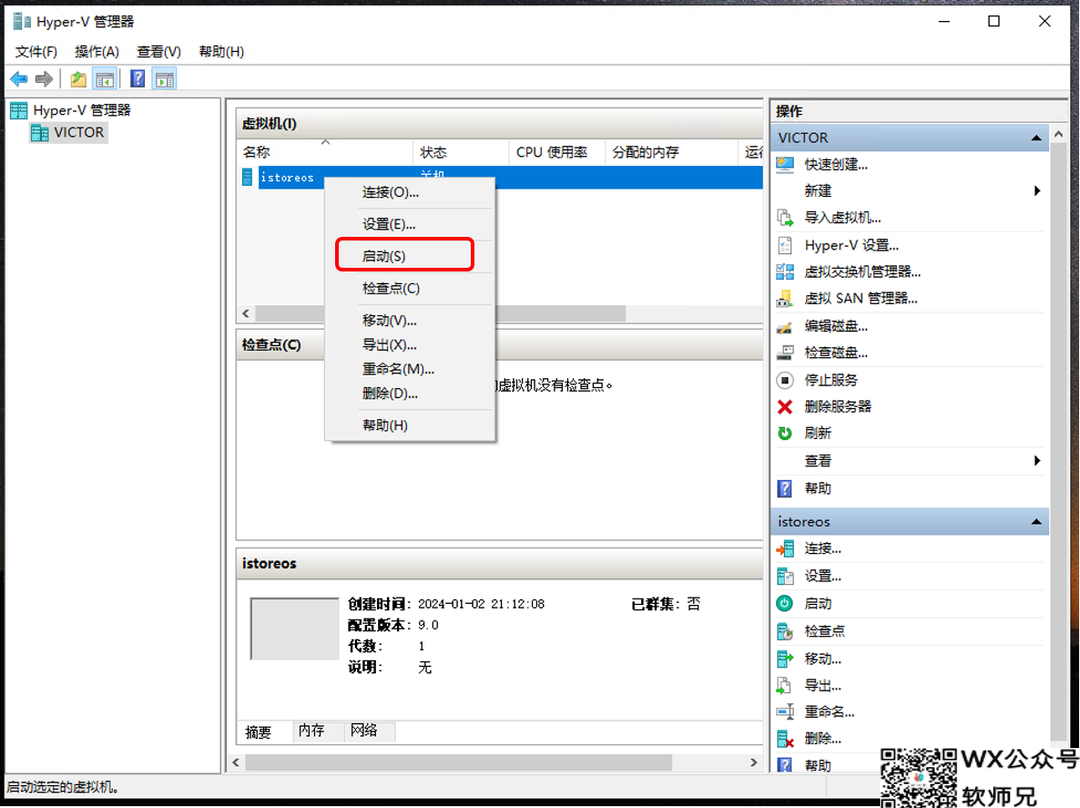
Task: Click the Rename (重命名) icon in actions pane
Action: point(785,712)
